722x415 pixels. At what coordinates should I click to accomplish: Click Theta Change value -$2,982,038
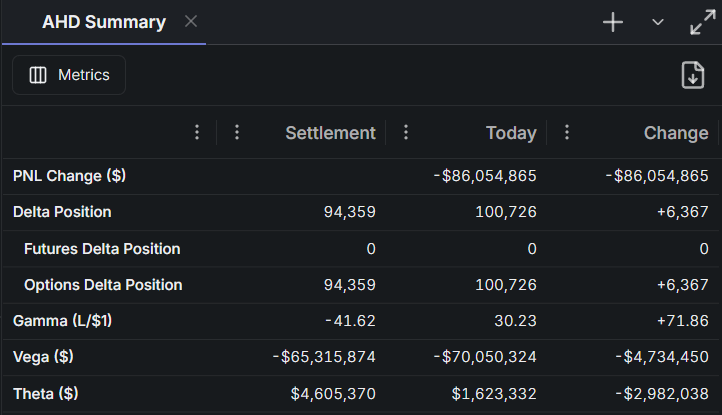(662, 394)
